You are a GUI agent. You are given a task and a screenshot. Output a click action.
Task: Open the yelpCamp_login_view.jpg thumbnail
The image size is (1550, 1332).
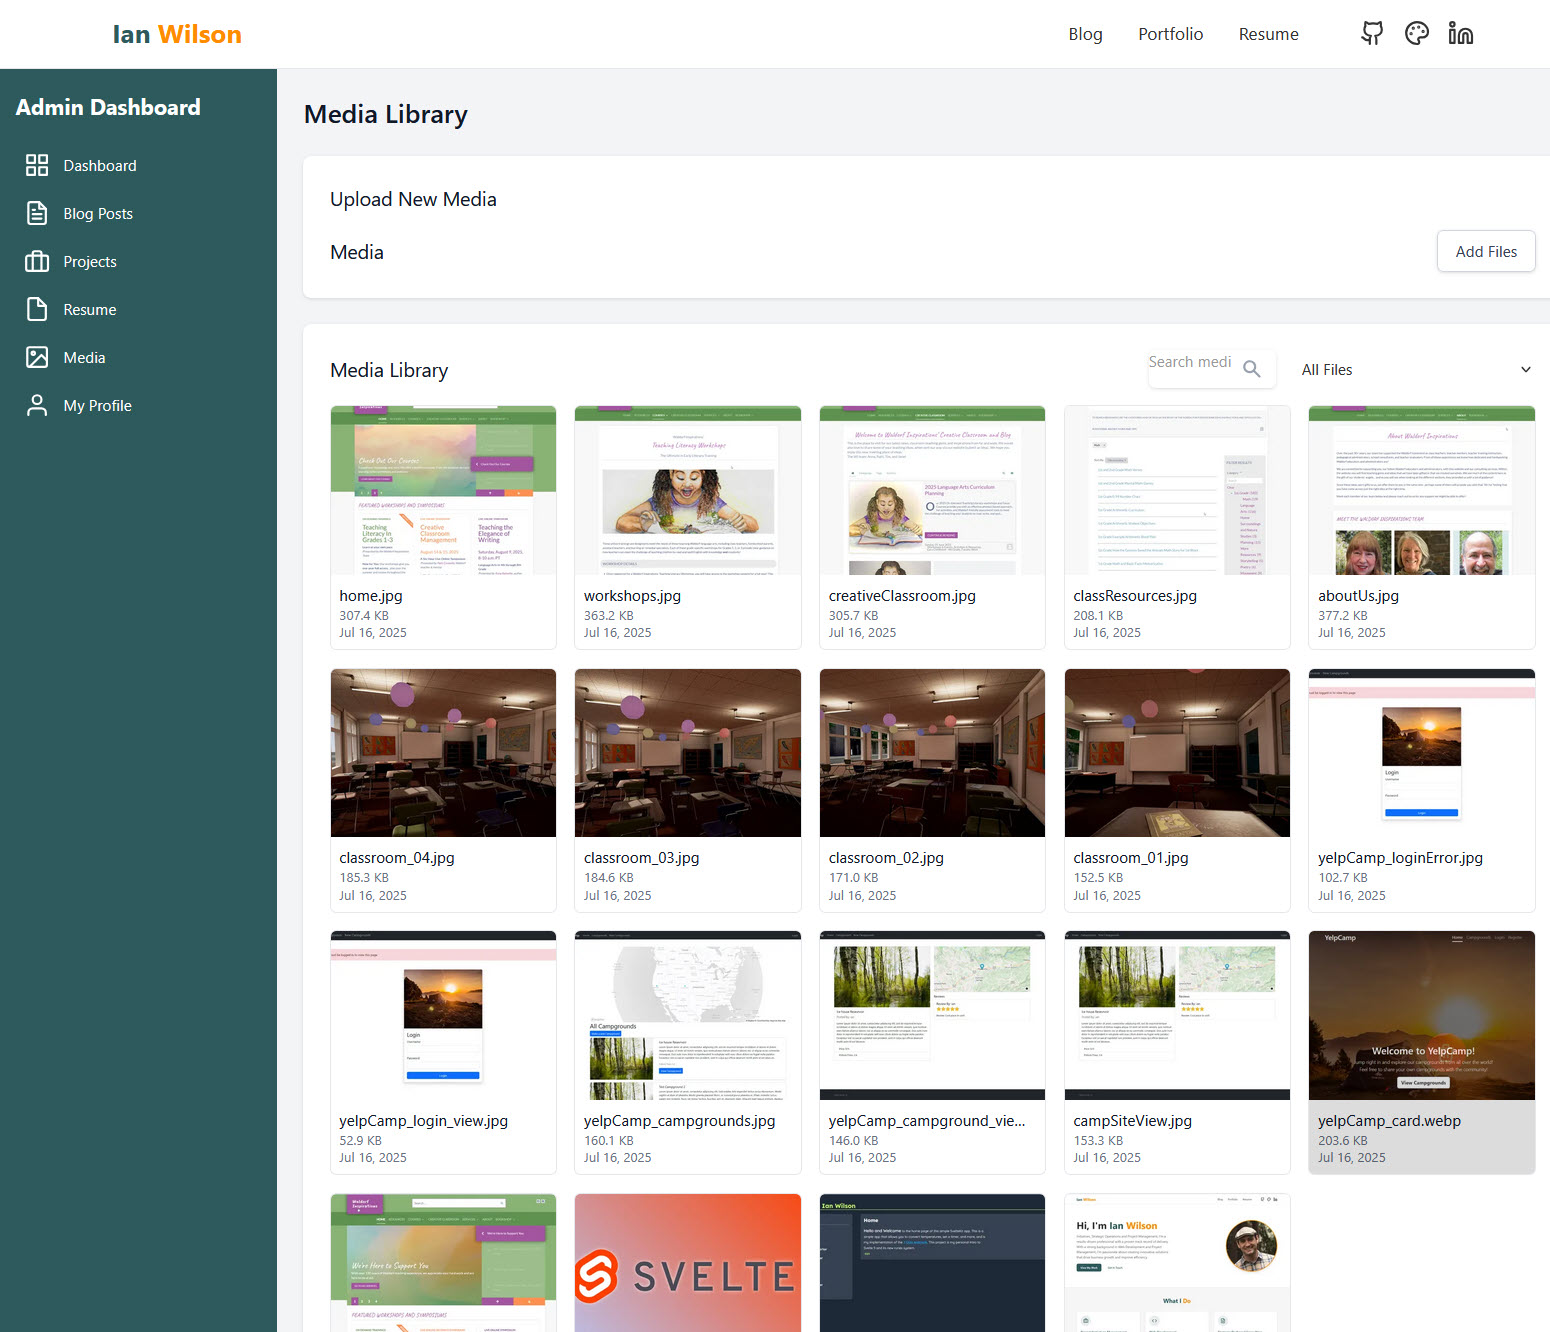coord(443,1016)
